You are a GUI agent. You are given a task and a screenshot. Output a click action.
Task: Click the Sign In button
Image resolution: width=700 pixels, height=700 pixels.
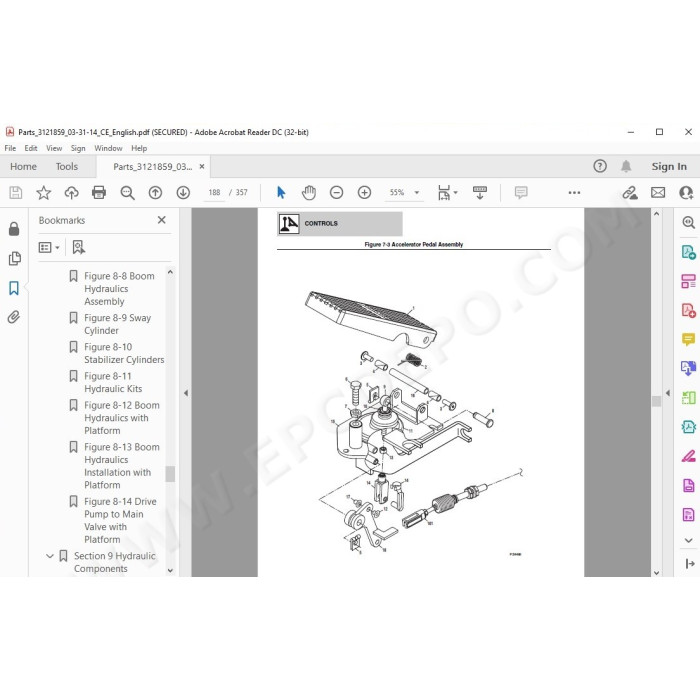pyautogui.click(x=669, y=167)
